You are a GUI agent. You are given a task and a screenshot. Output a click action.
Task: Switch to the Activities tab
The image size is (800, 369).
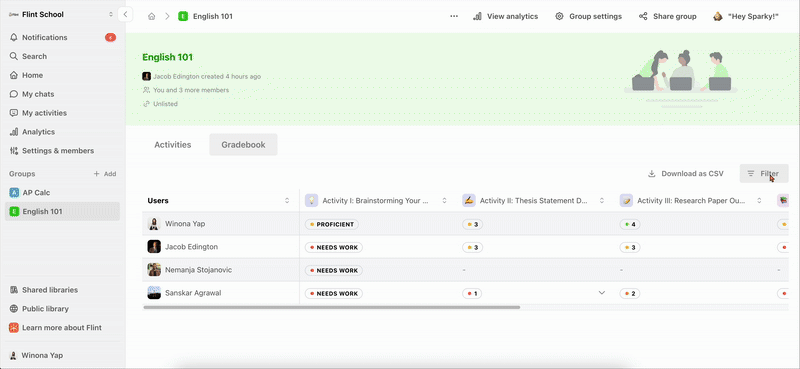click(173, 144)
